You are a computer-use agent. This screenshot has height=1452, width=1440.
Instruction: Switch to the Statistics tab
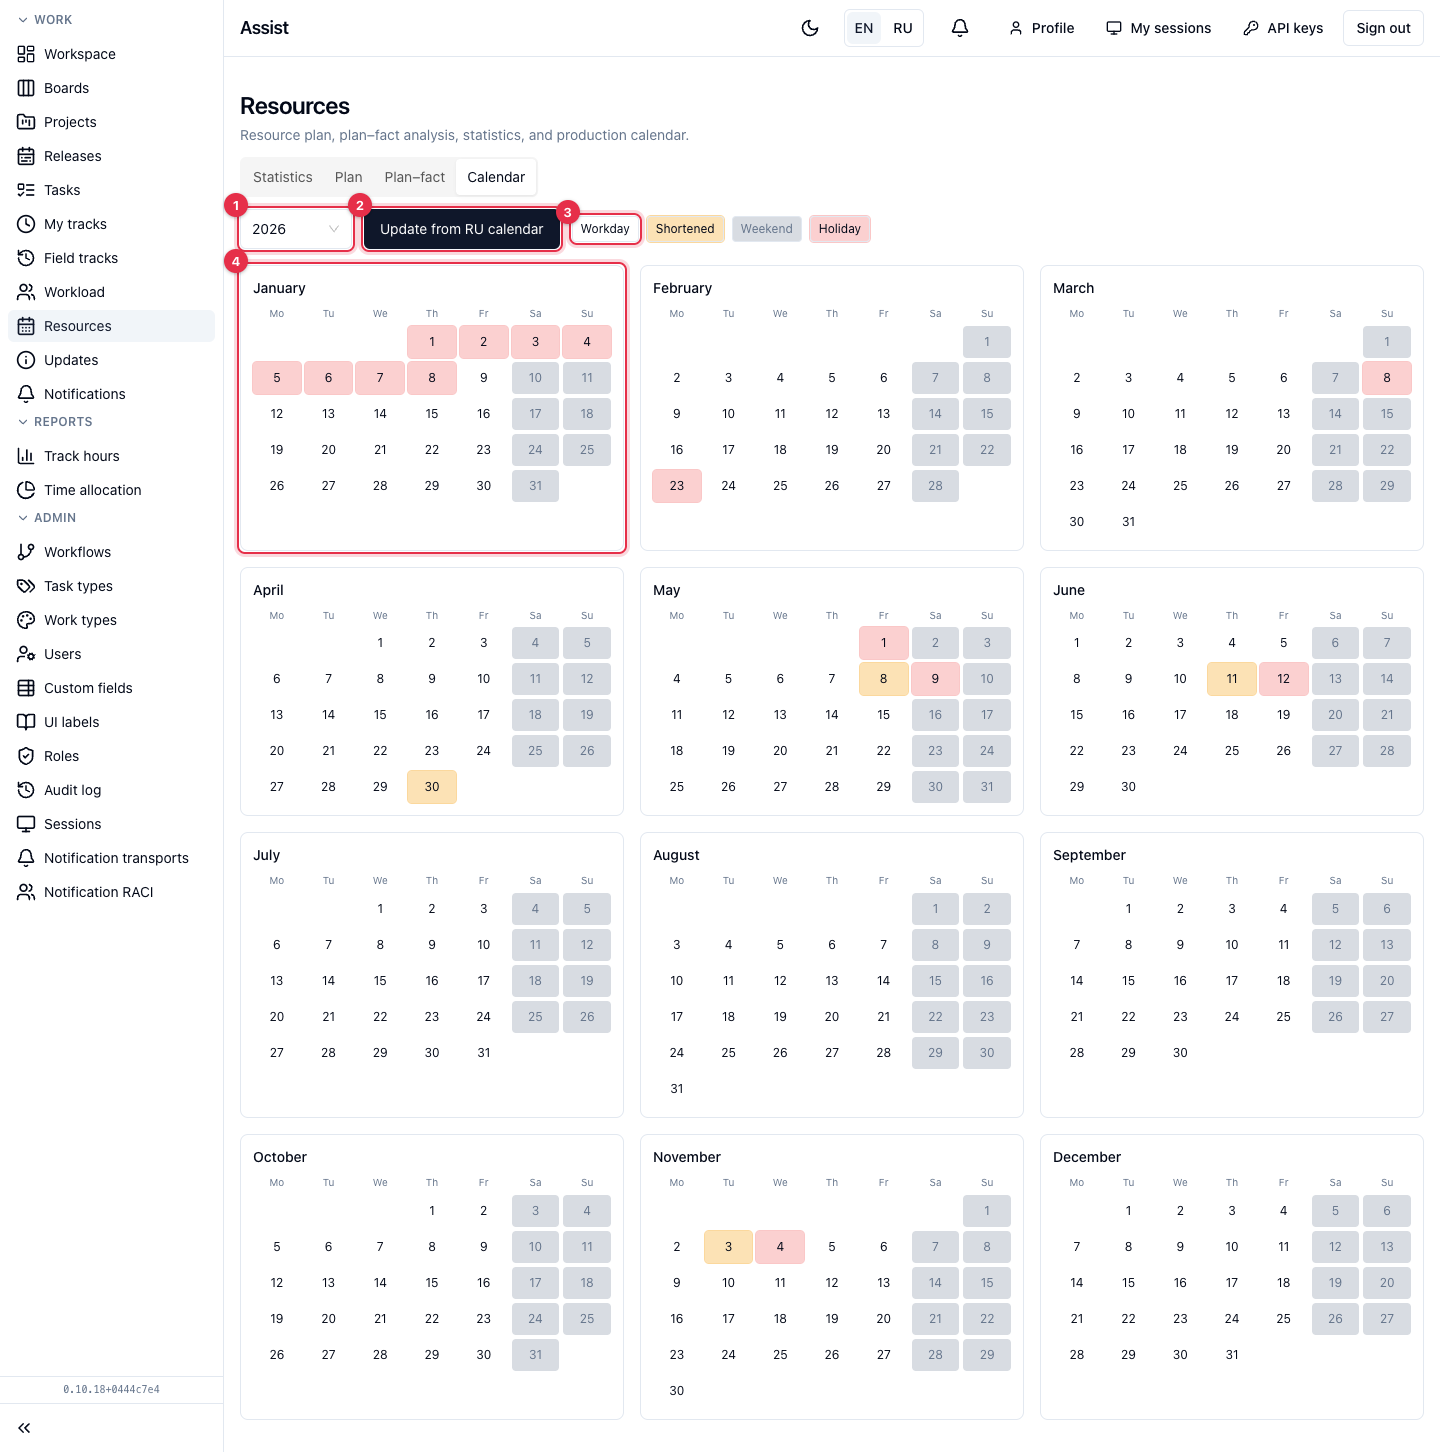[x=283, y=177]
